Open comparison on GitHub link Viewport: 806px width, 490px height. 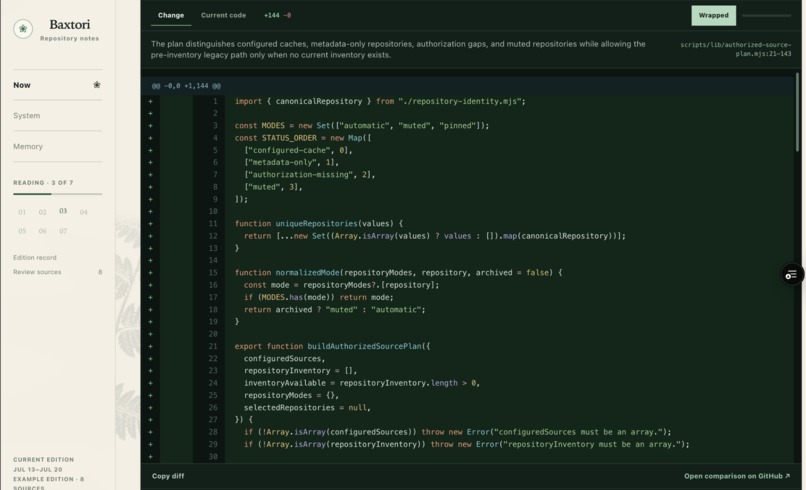[737, 476]
